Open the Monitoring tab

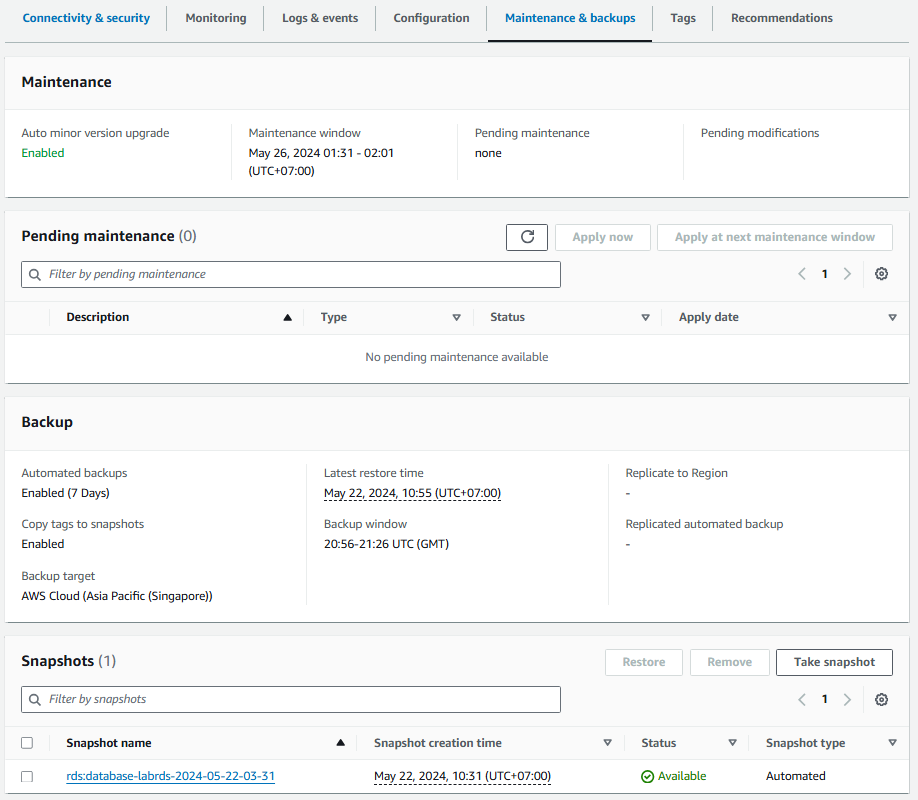click(216, 18)
